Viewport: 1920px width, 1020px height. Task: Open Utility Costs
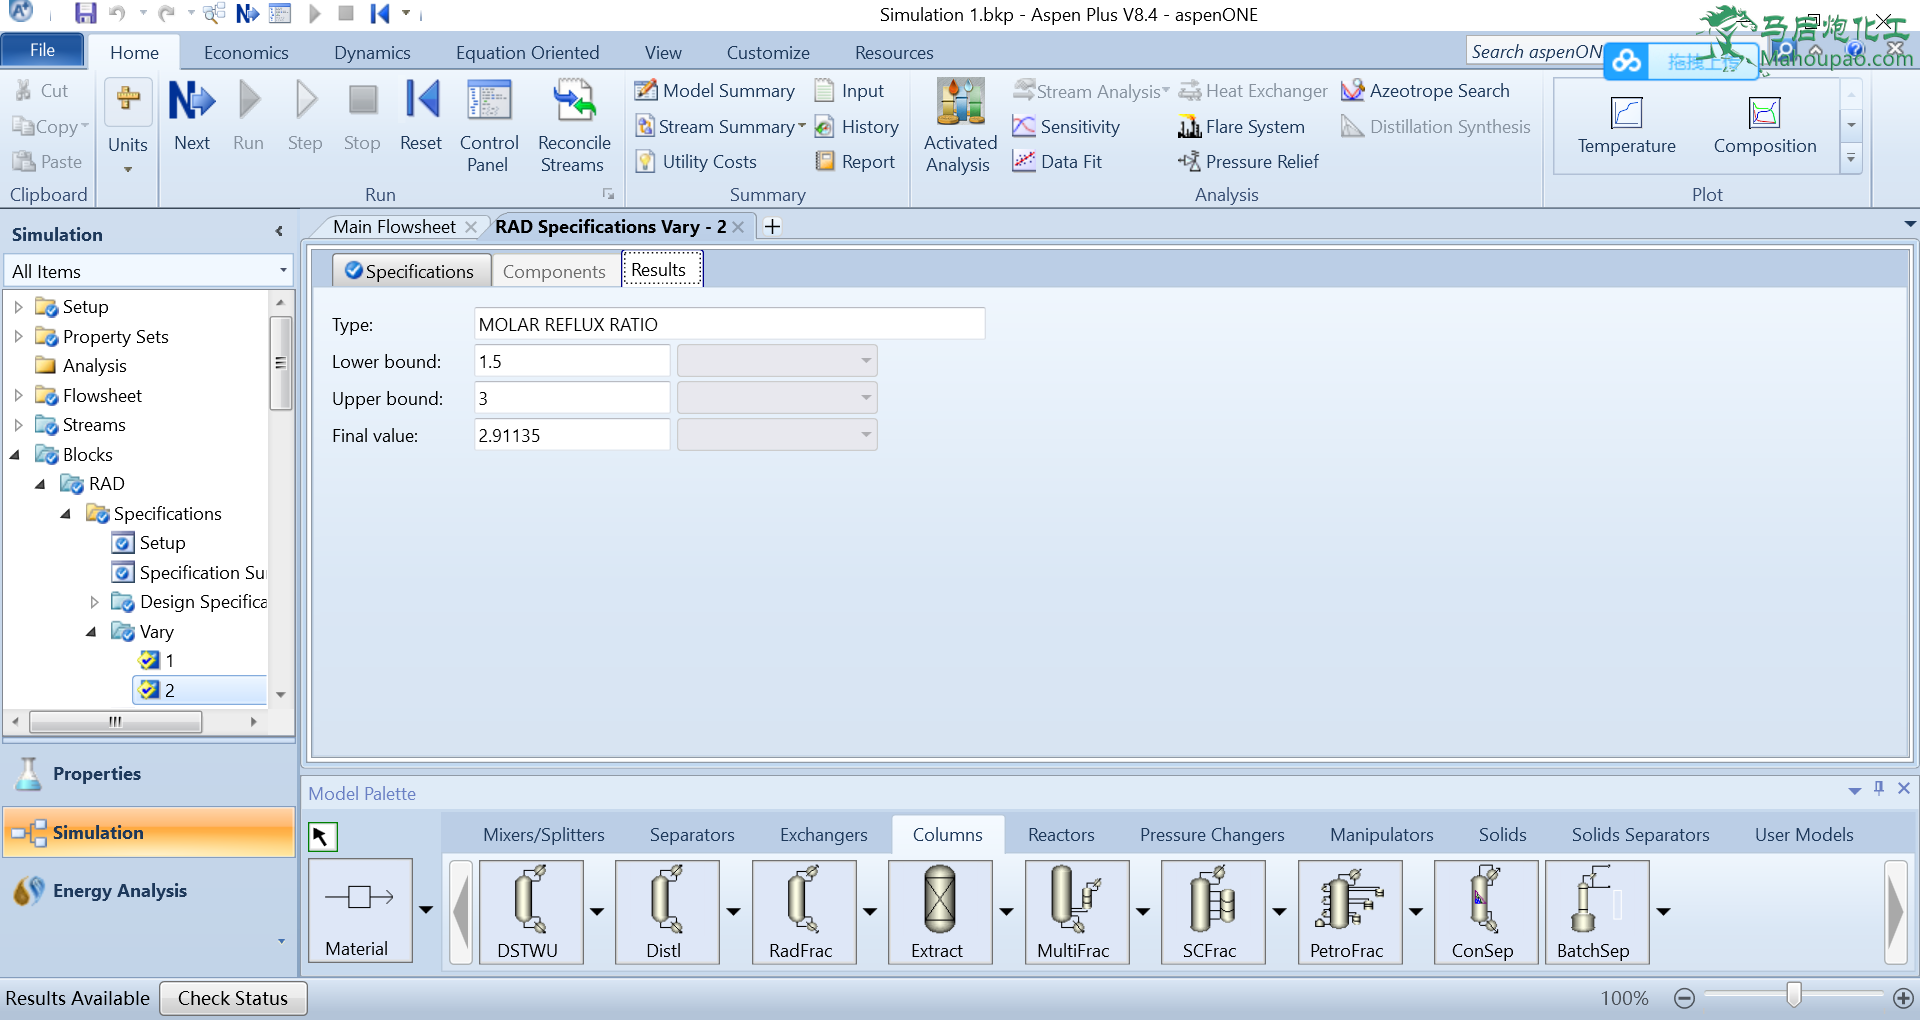pyautogui.click(x=696, y=162)
